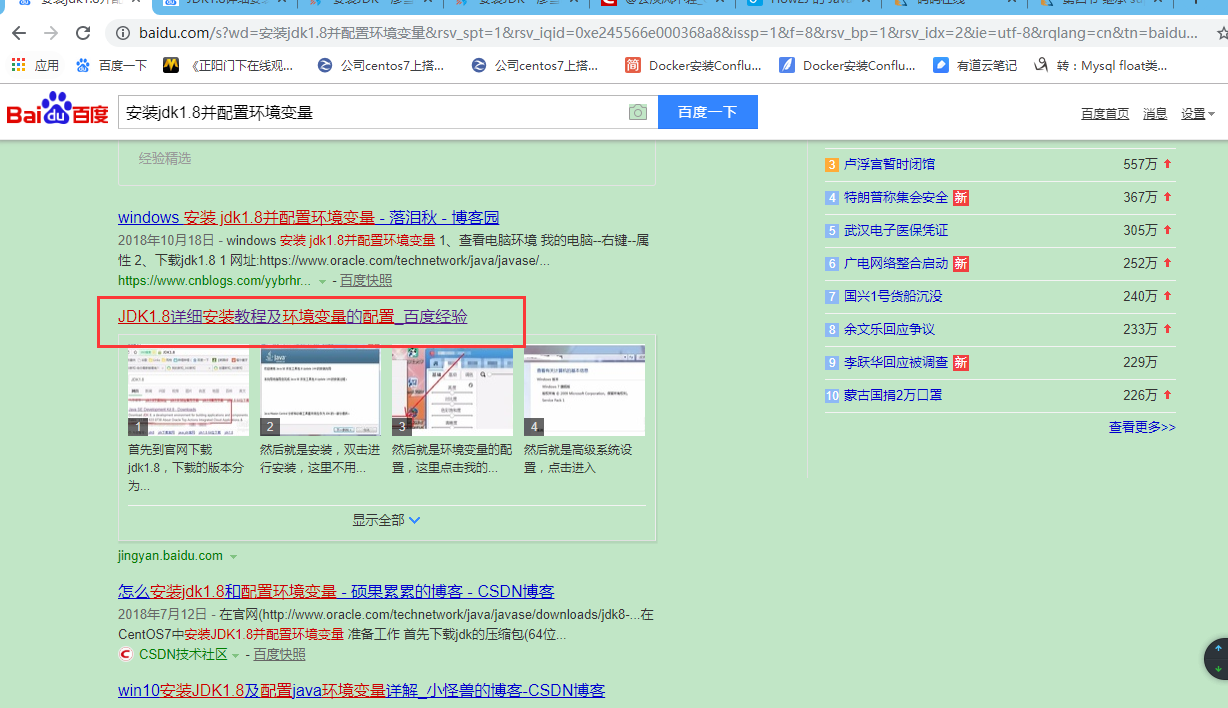
Task: Open hot search 特朗普称集会安全
Action: pyautogui.click(x=896, y=197)
